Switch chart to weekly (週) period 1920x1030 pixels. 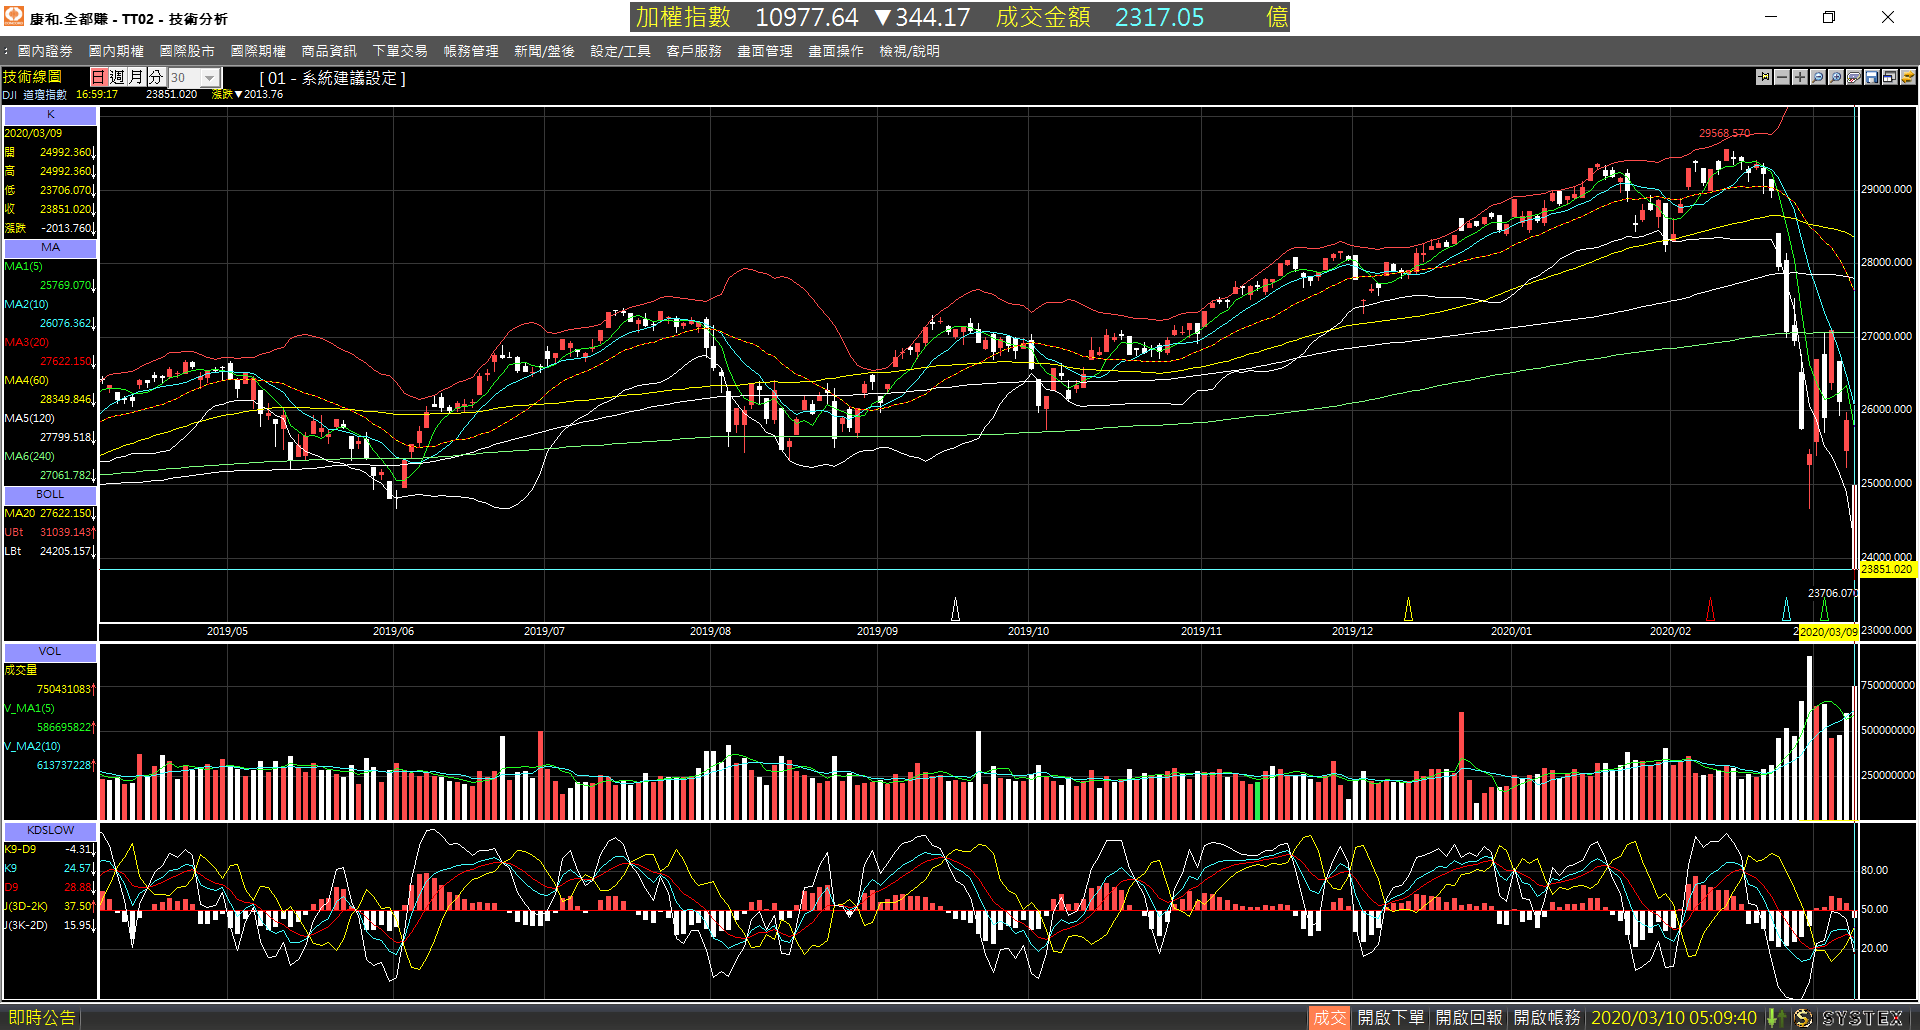click(x=117, y=77)
